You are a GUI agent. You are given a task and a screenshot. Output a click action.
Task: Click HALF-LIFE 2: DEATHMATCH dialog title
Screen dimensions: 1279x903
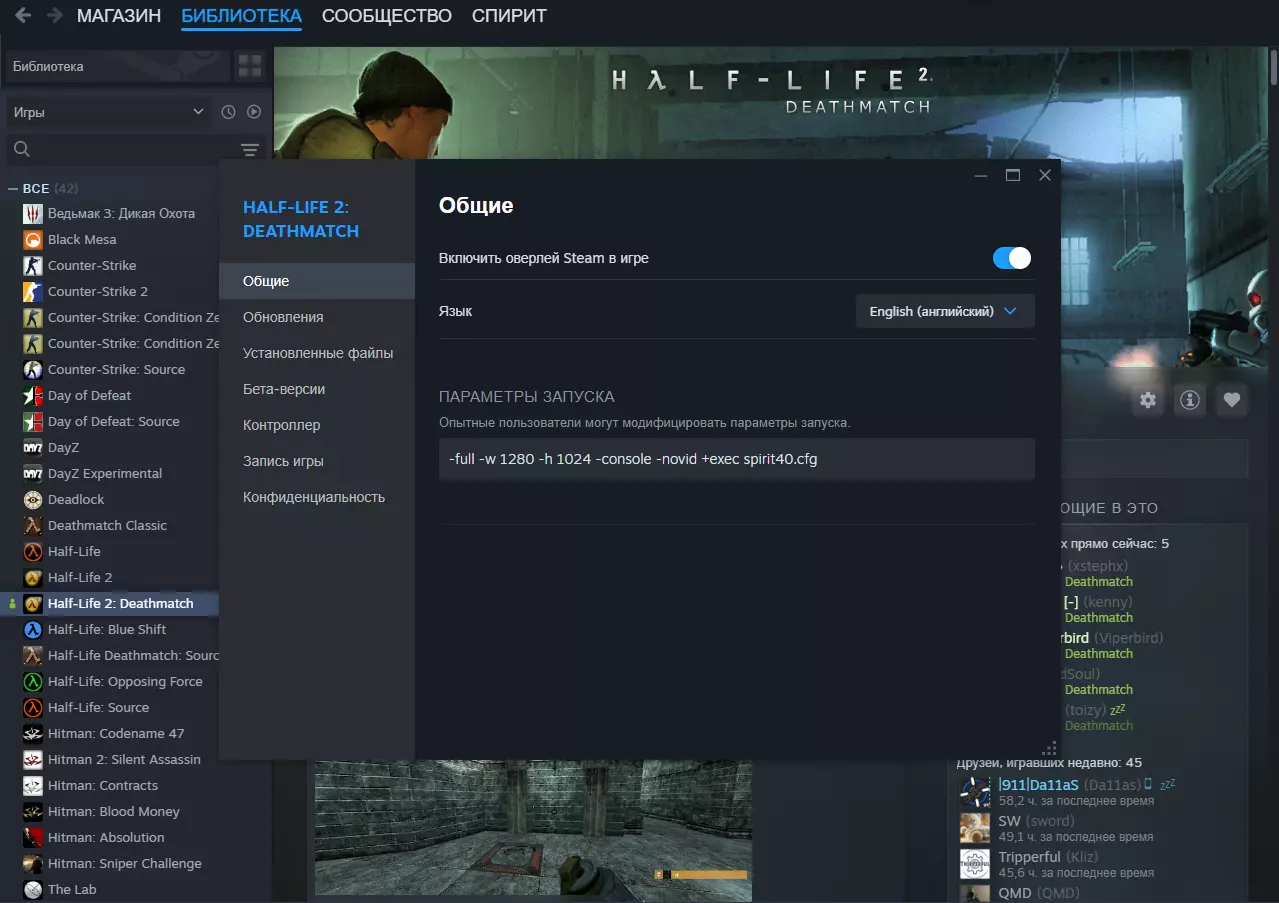[x=301, y=219]
